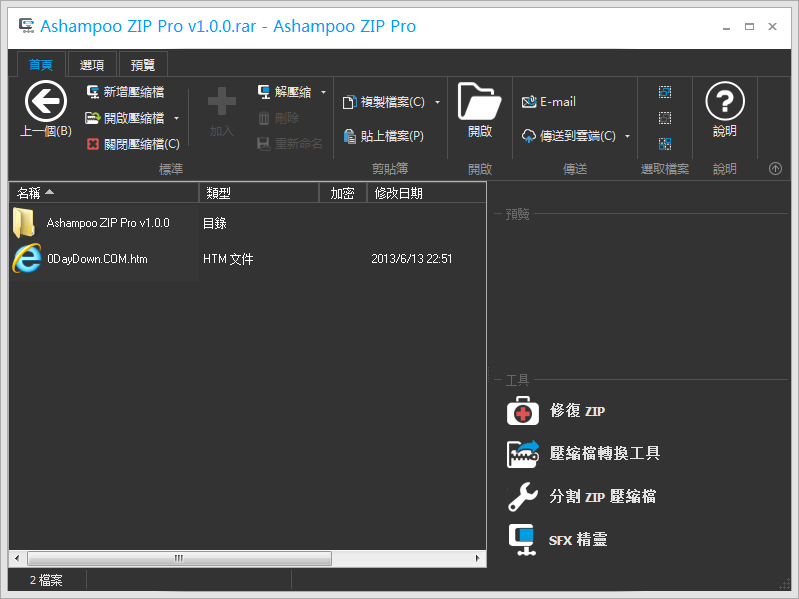Click the deselect-all files icon
The image size is (799, 599).
(665, 118)
